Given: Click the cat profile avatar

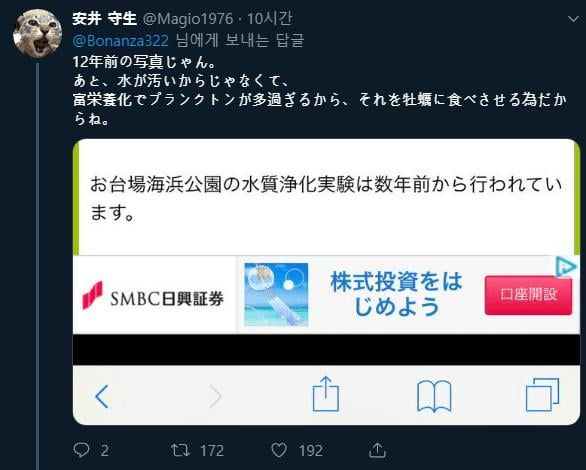Looking at the screenshot, I should tap(37, 34).
